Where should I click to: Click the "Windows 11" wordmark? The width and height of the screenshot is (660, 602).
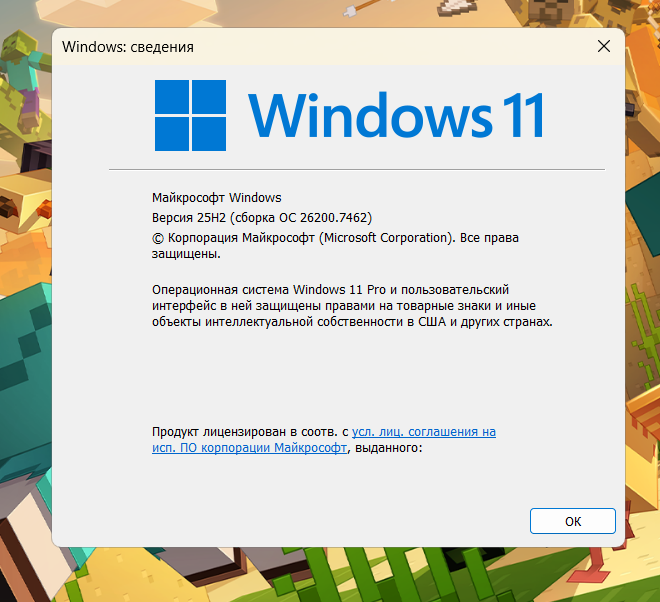pyautogui.click(x=397, y=115)
